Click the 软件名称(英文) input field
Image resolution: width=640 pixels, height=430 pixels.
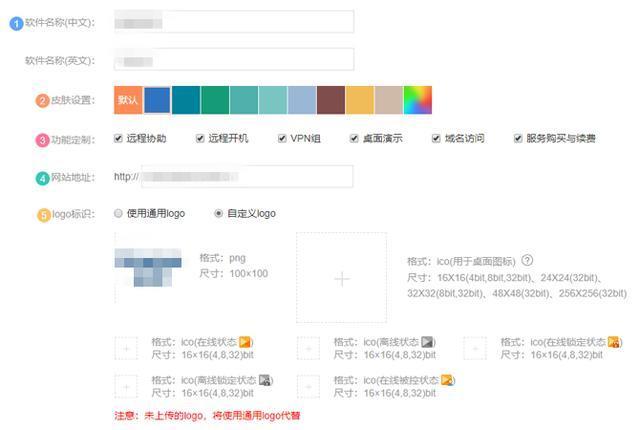point(234,59)
